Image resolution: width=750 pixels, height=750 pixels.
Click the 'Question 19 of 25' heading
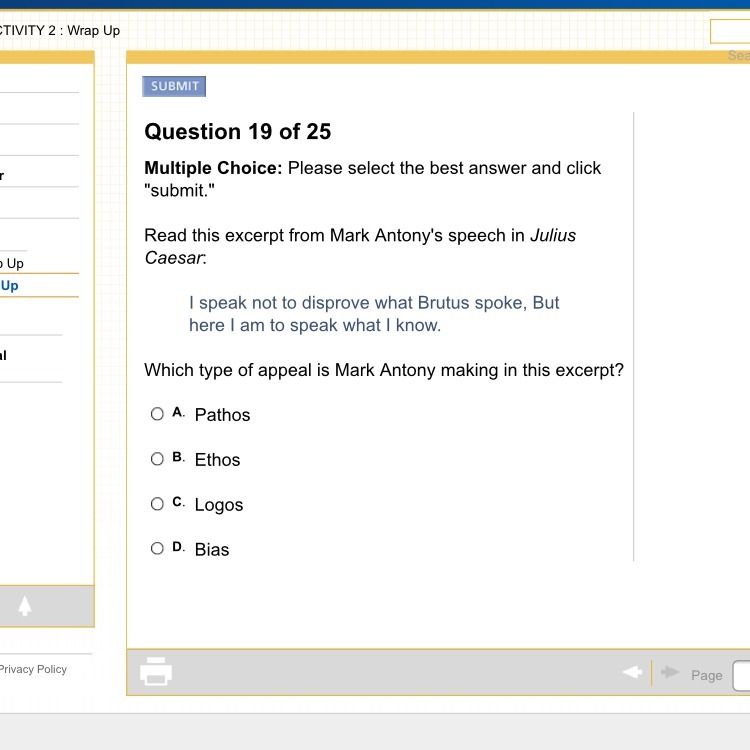[x=238, y=132]
